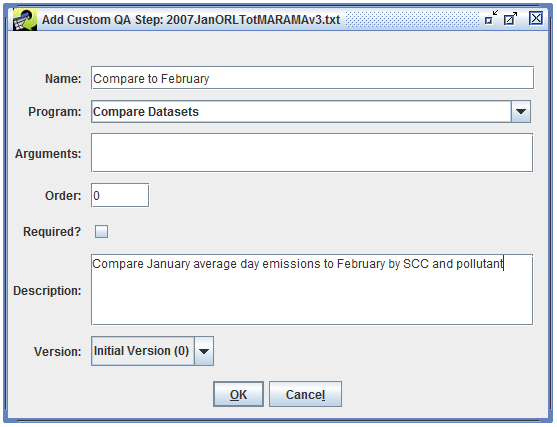Click the 'Name:' label
The image size is (557, 427).
(63, 79)
